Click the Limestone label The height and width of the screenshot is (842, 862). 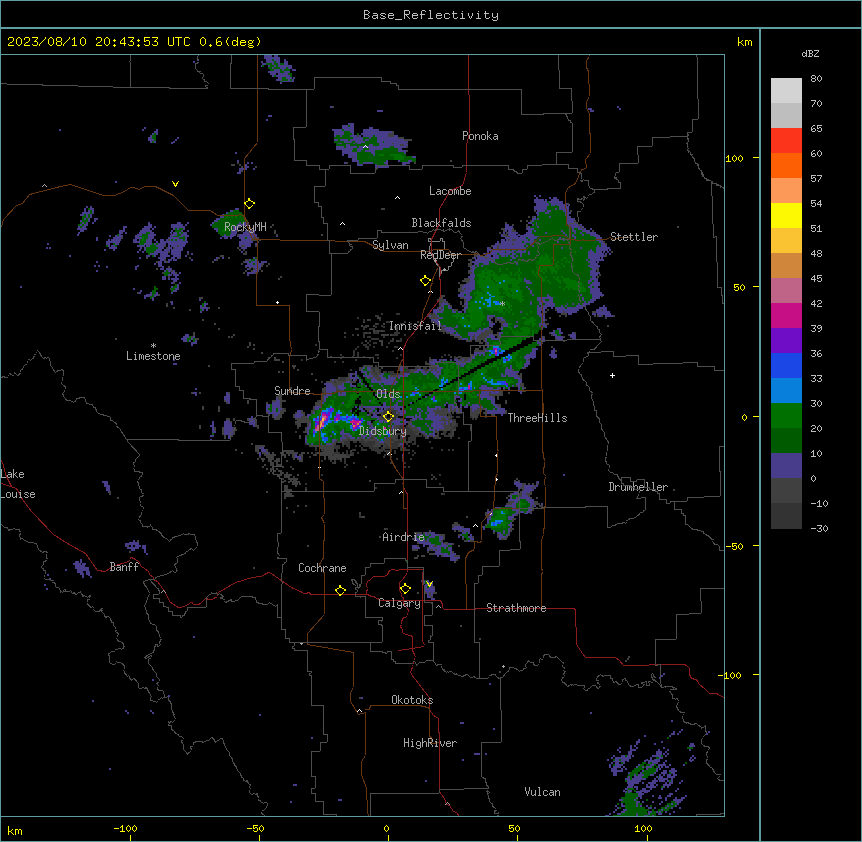pos(153,356)
